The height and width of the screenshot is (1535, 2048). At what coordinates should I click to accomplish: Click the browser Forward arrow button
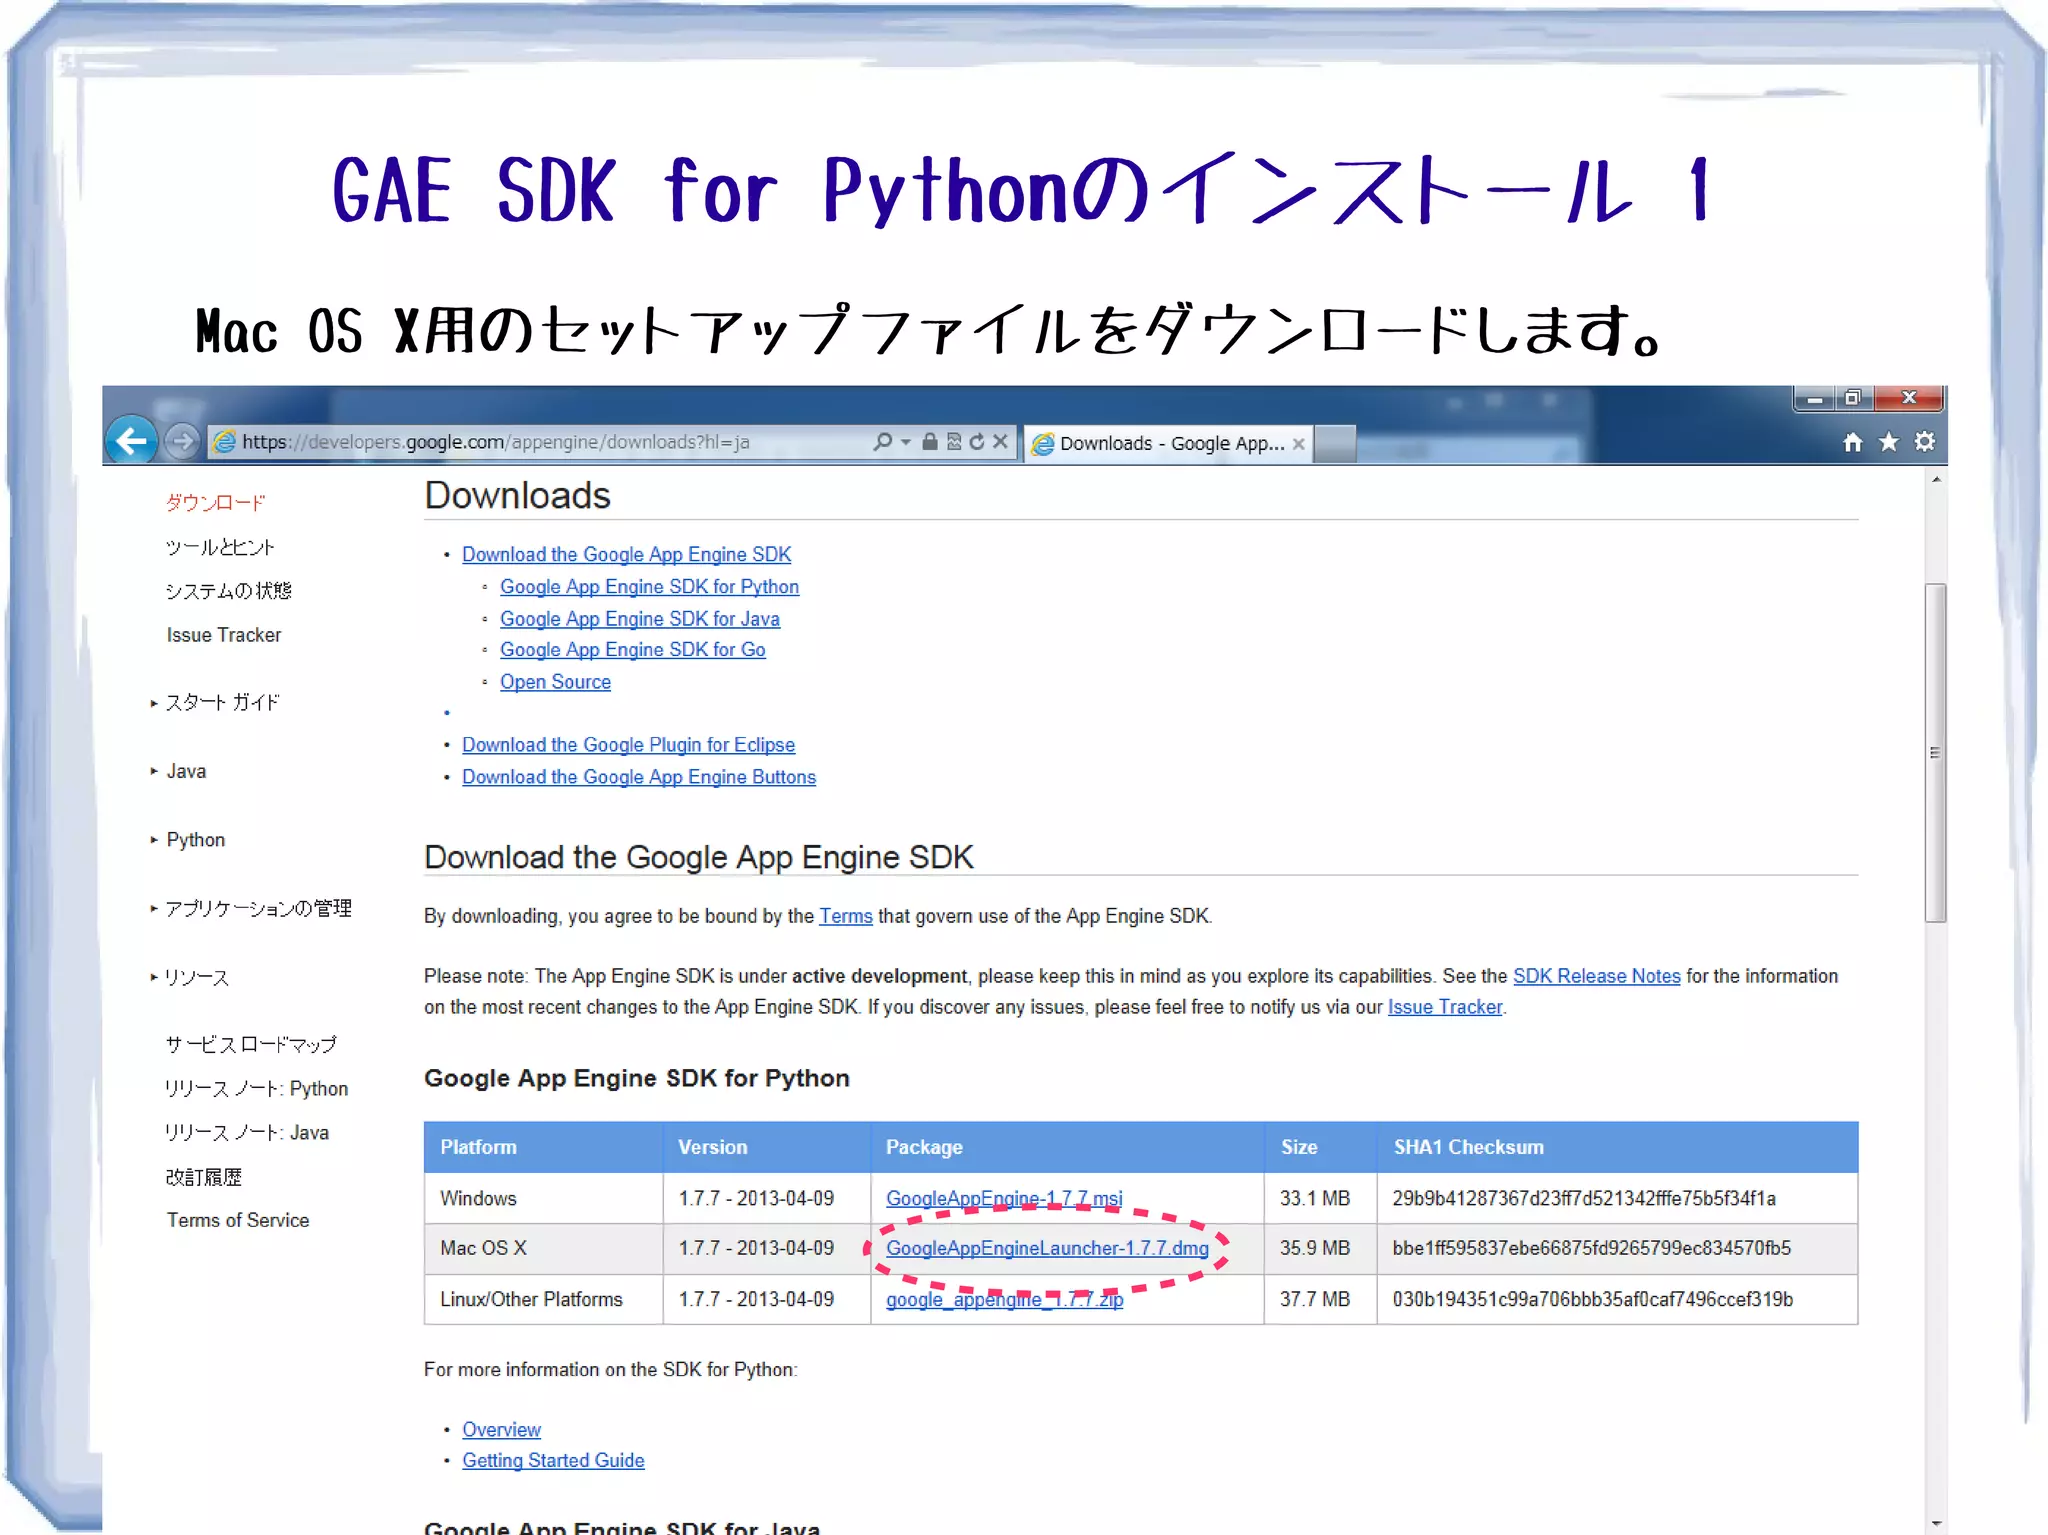point(182,441)
